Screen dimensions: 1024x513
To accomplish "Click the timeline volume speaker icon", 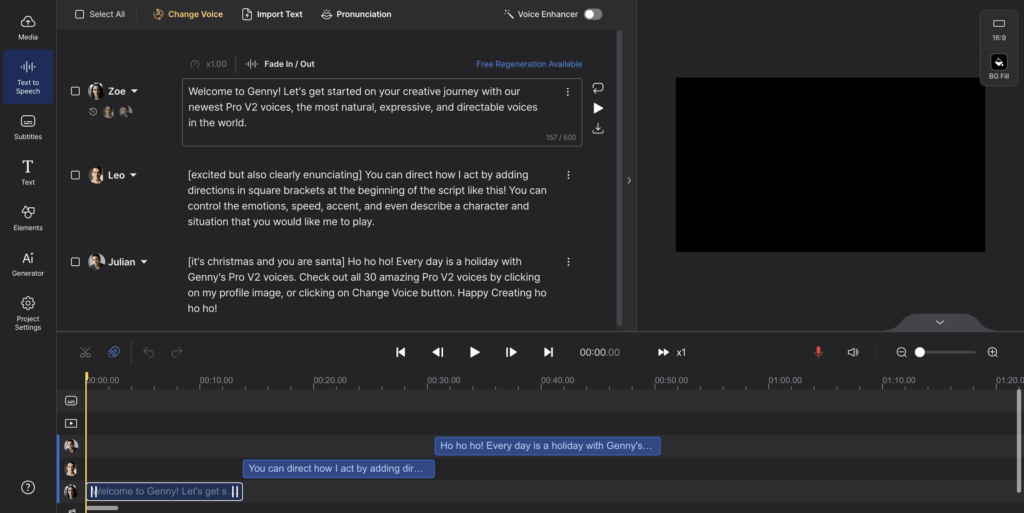I will 853,352.
